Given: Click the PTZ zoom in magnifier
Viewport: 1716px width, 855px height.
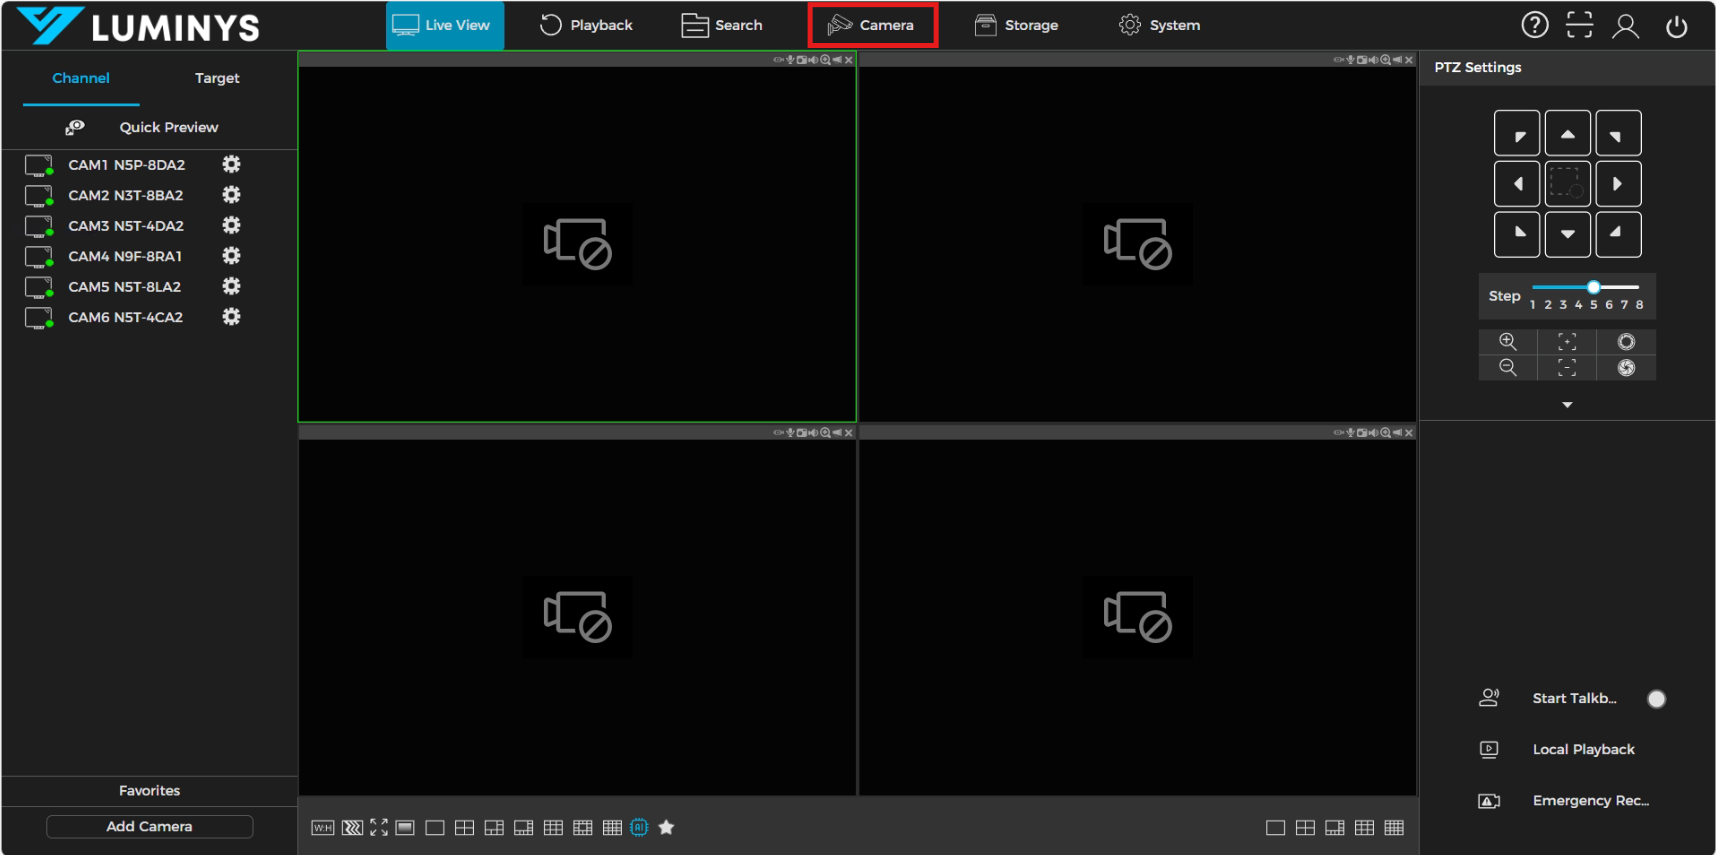Looking at the screenshot, I should (x=1507, y=342).
